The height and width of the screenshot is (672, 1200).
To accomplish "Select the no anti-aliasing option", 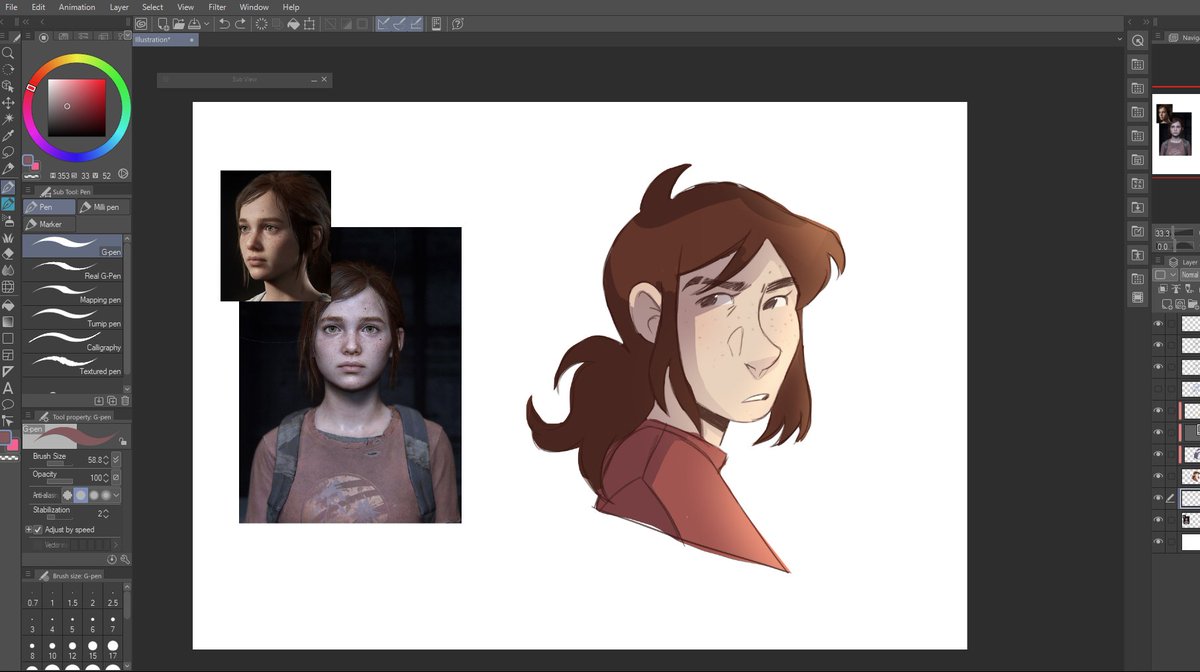I will click(x=68, y=494).
